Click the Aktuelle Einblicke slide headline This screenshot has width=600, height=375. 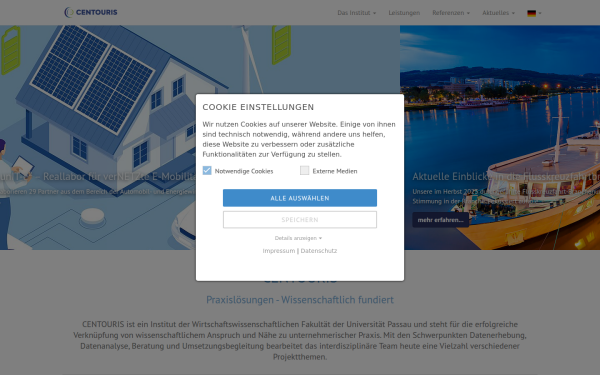506,176
